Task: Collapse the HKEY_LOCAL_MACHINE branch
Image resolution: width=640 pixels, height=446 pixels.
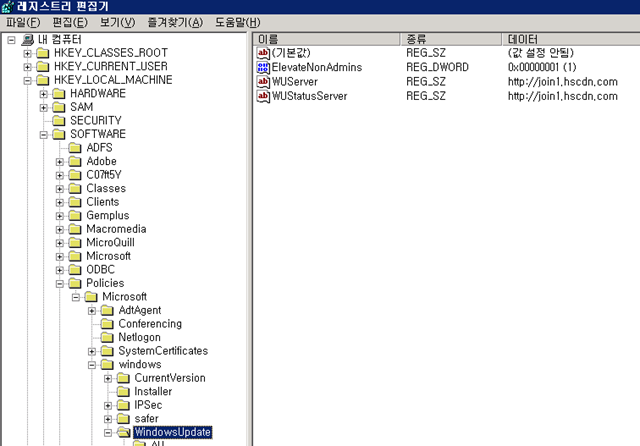Action: (x=27, y=80)
